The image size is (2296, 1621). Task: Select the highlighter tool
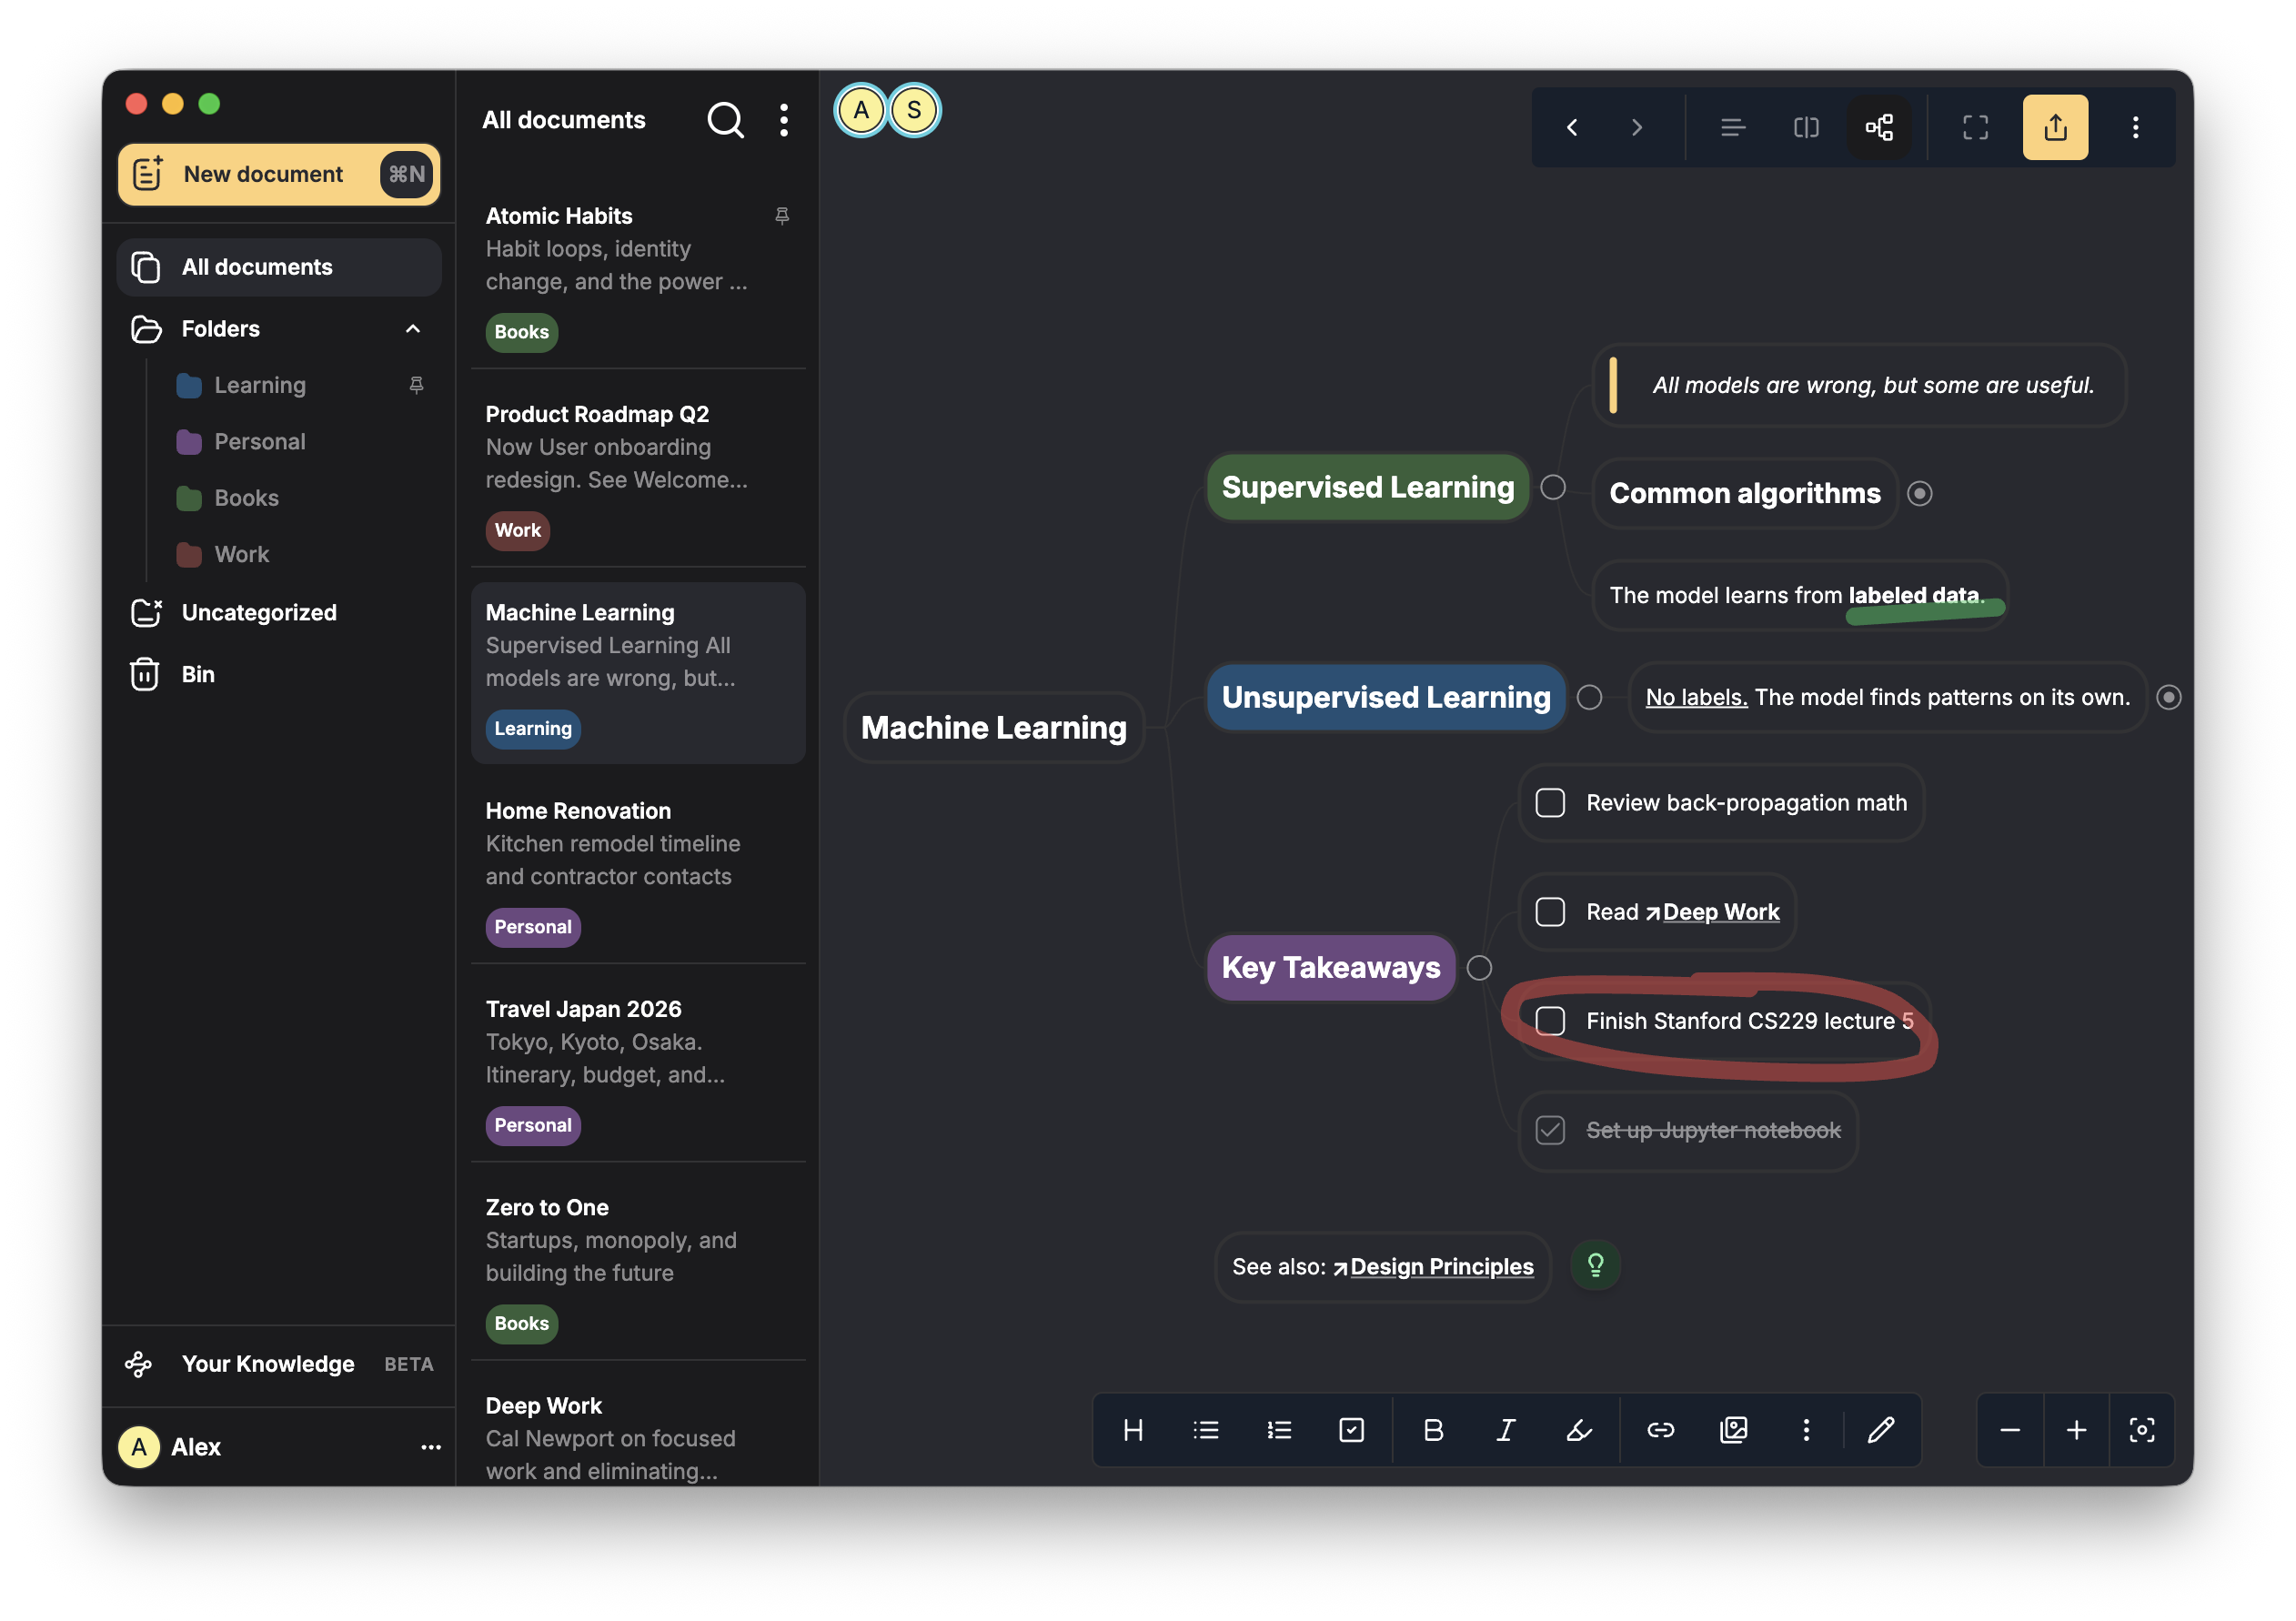click(1579, 1430)
